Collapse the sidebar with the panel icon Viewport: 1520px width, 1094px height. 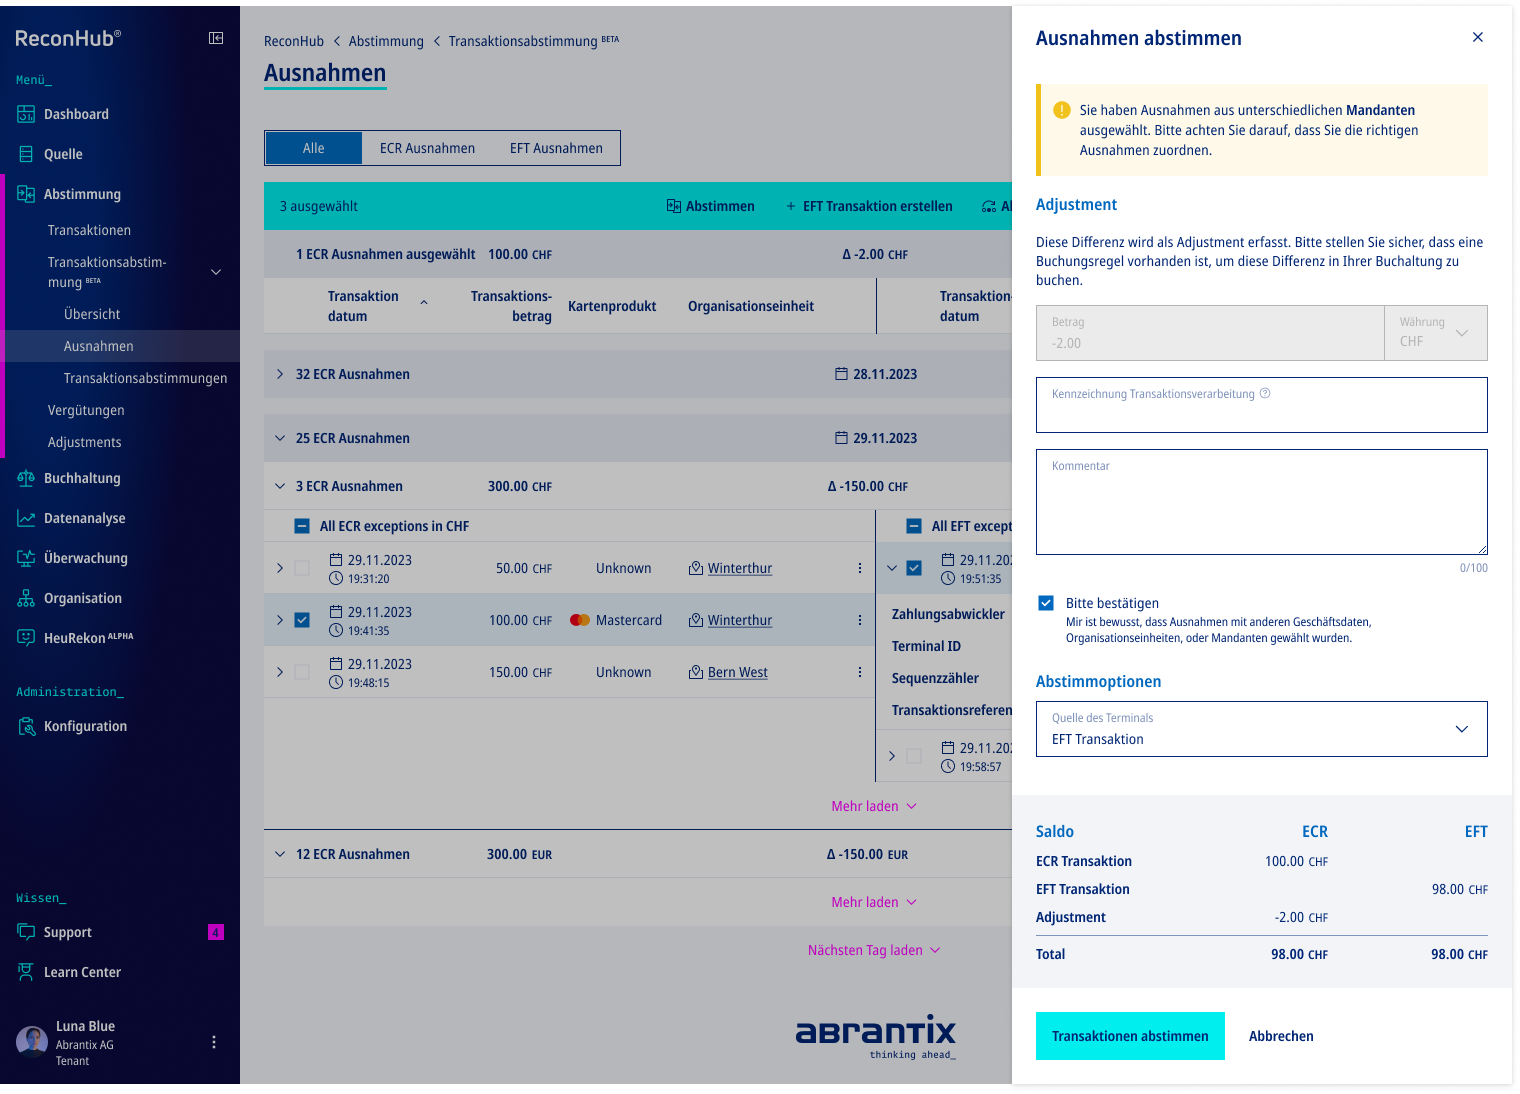point(216,38)
